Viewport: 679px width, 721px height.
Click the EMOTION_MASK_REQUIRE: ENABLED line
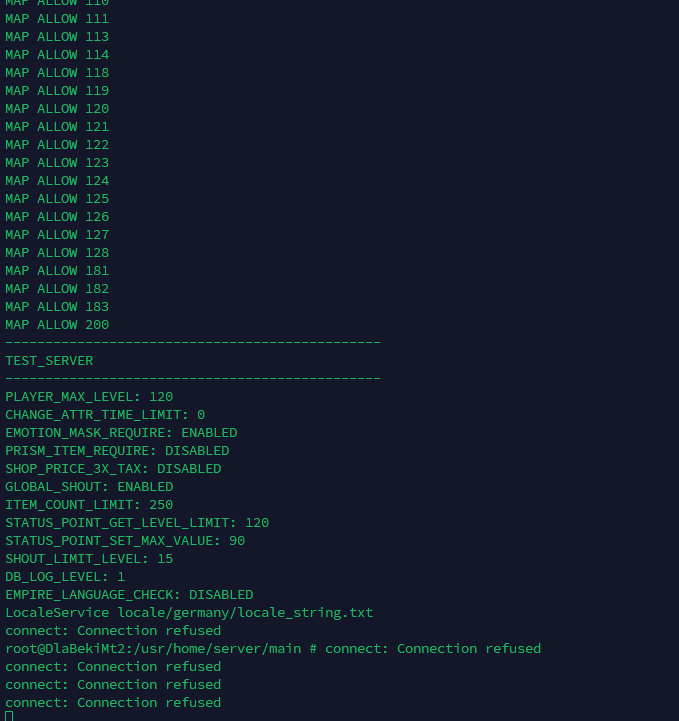121,433
